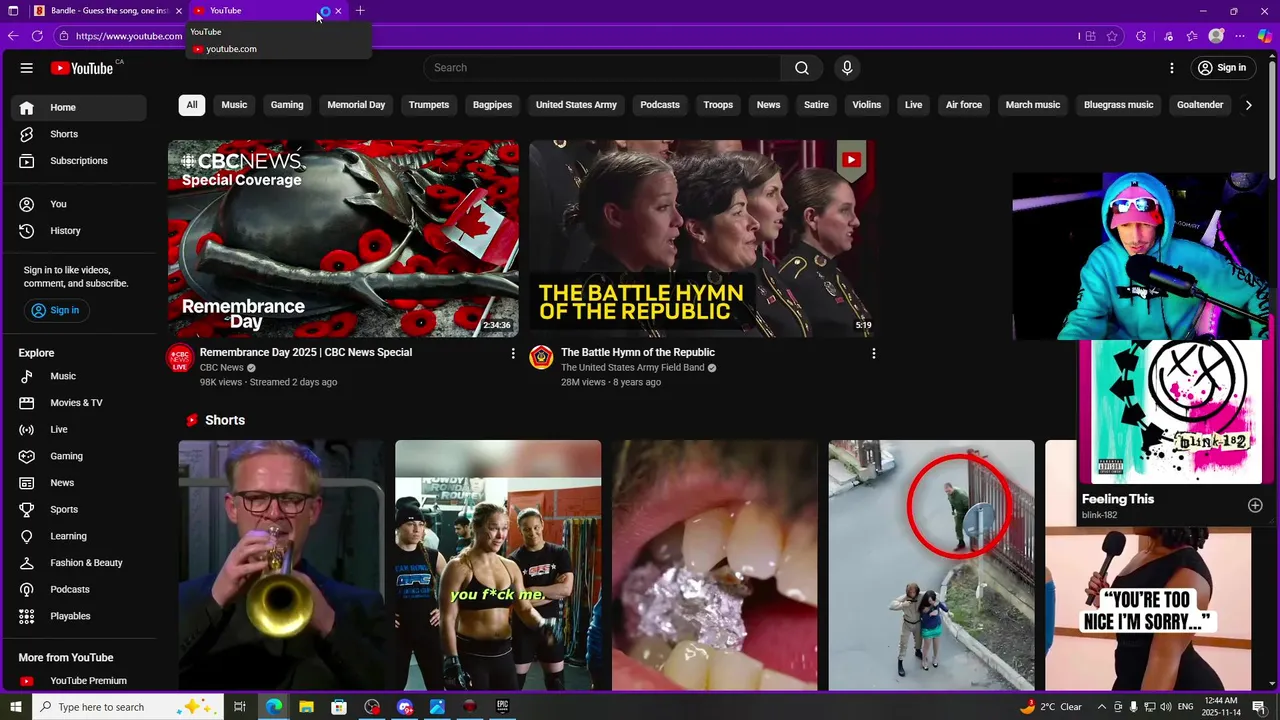This screenshot has width=1280, height=720.
Task: Select the Trumpets filter chip
Action: [x=429, y=105]
